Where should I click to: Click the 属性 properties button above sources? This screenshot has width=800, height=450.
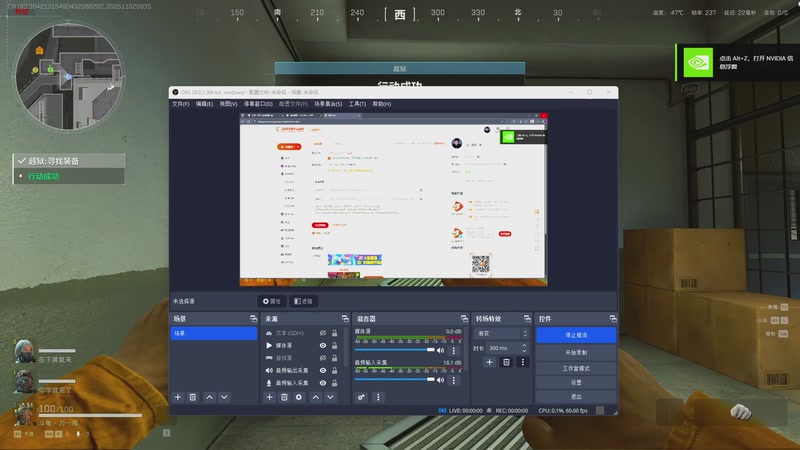tap(271, 301)
